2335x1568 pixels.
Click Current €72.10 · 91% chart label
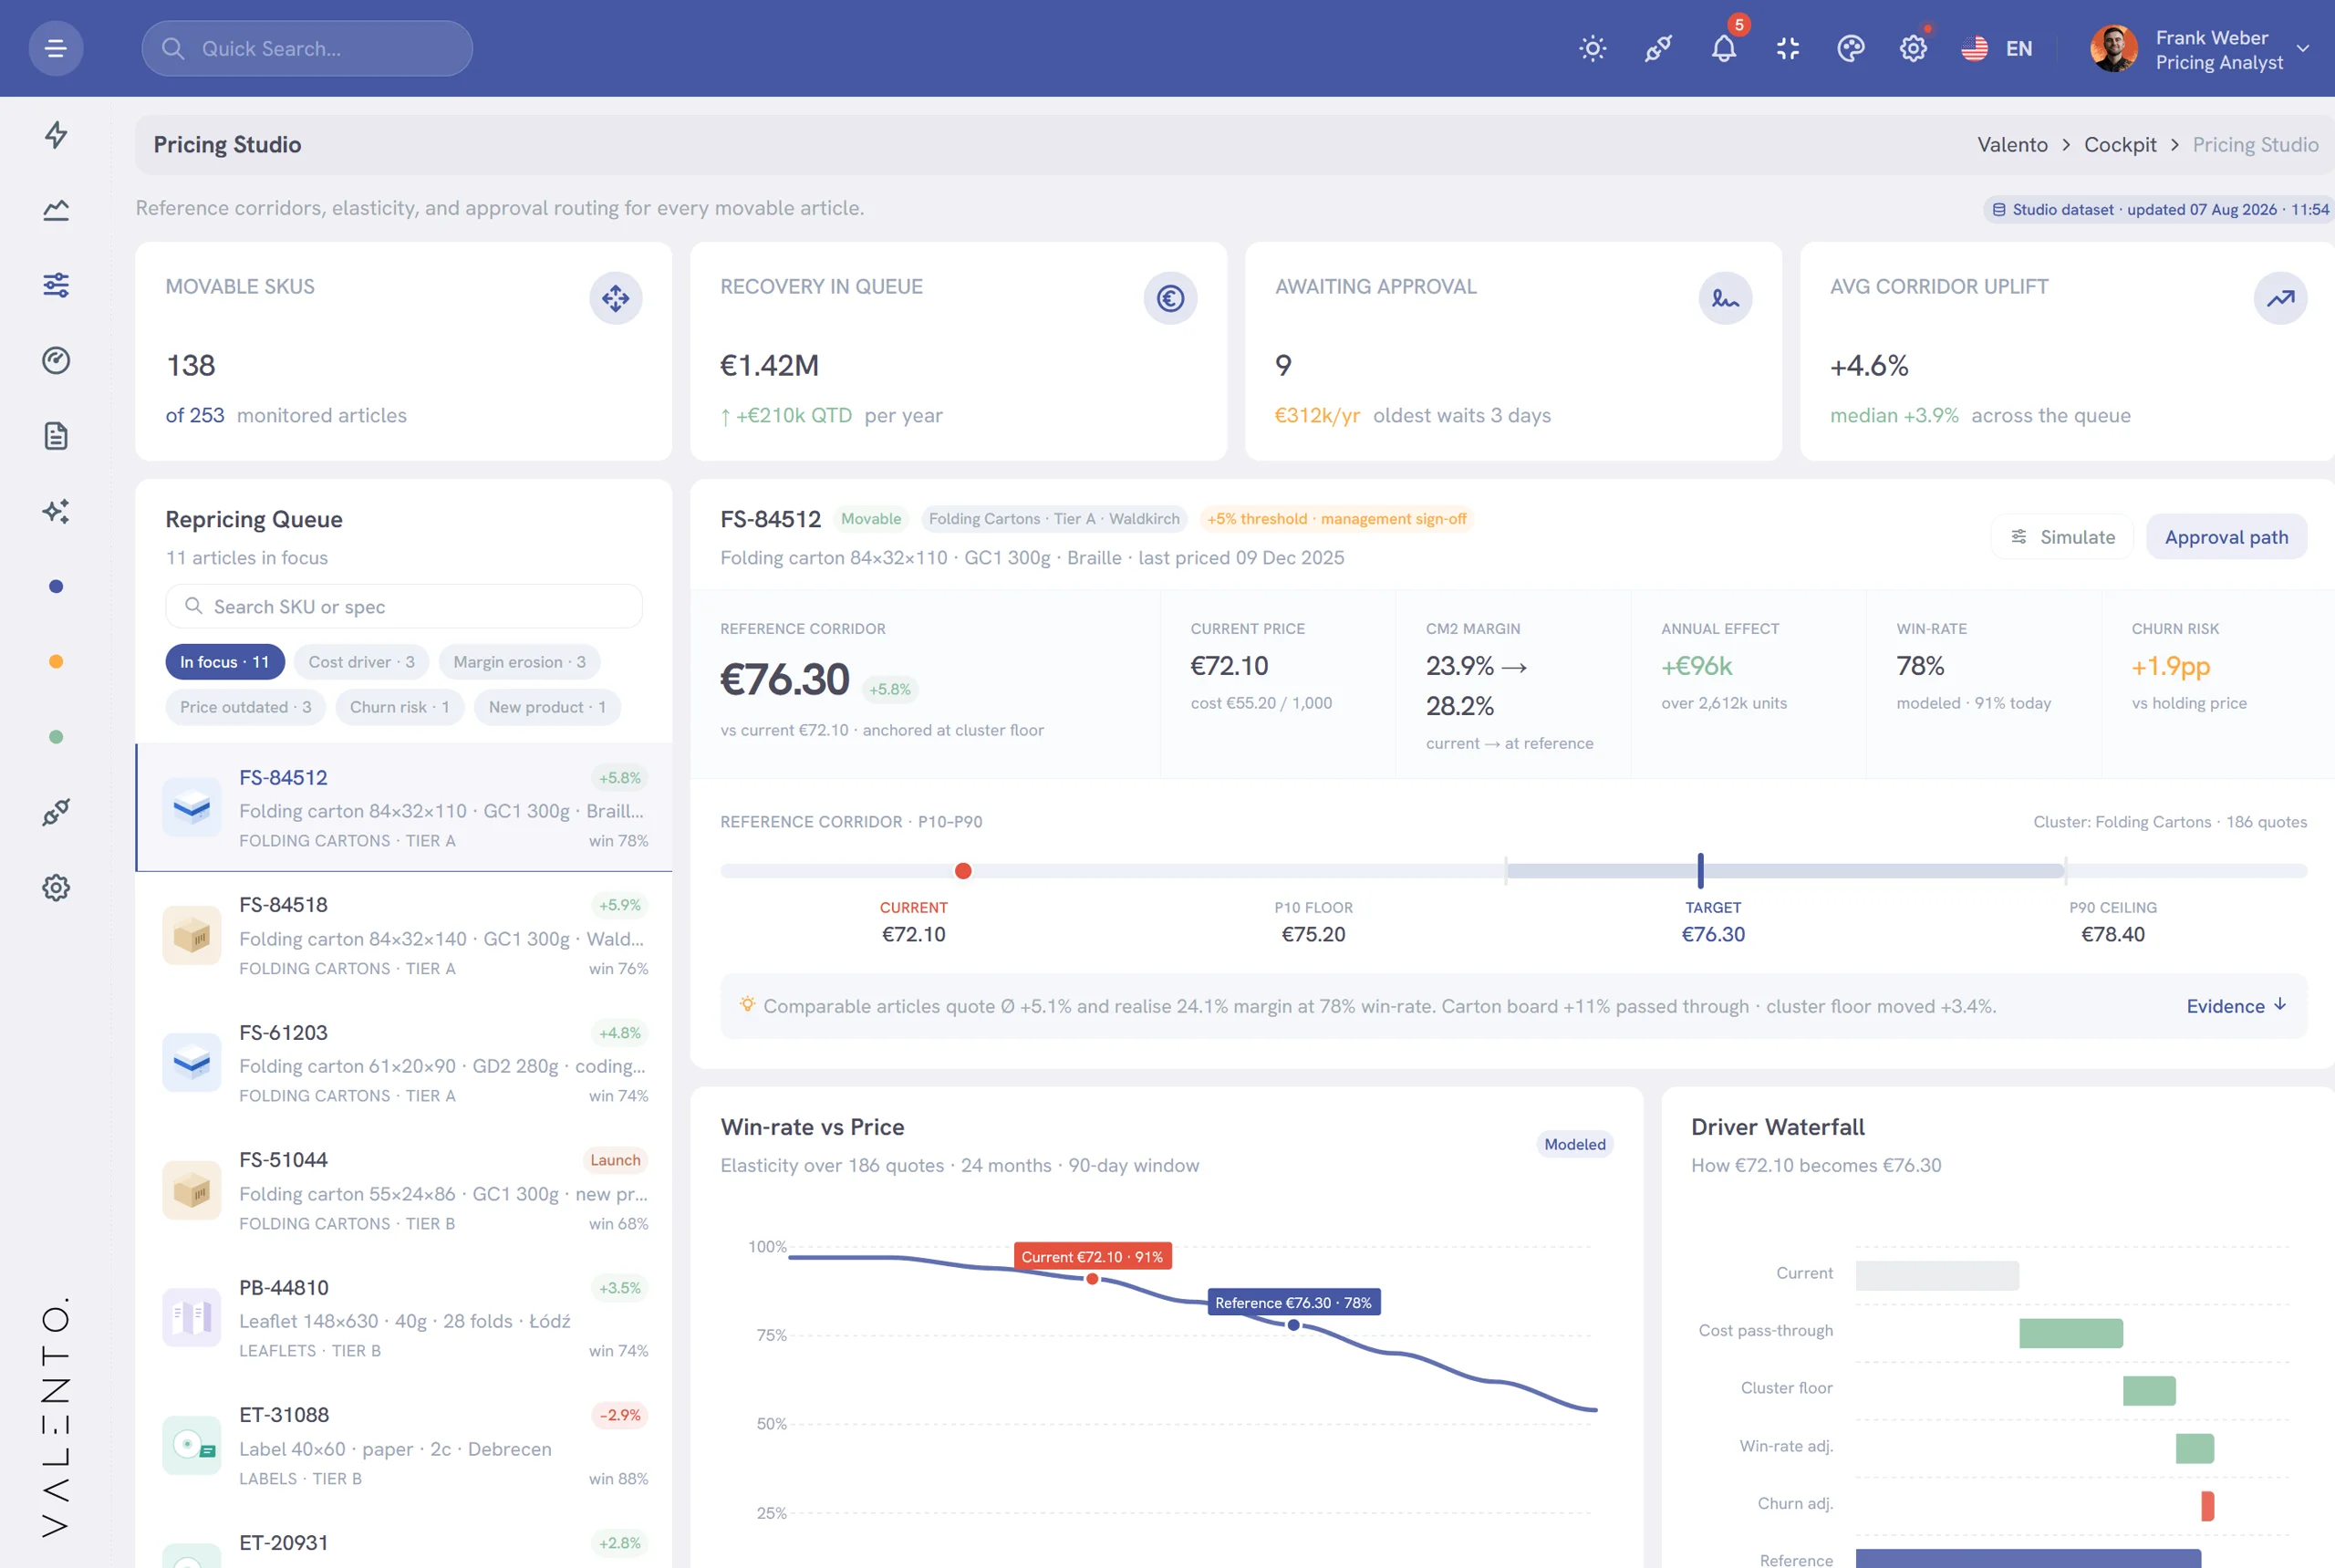coord(1092,1257)
